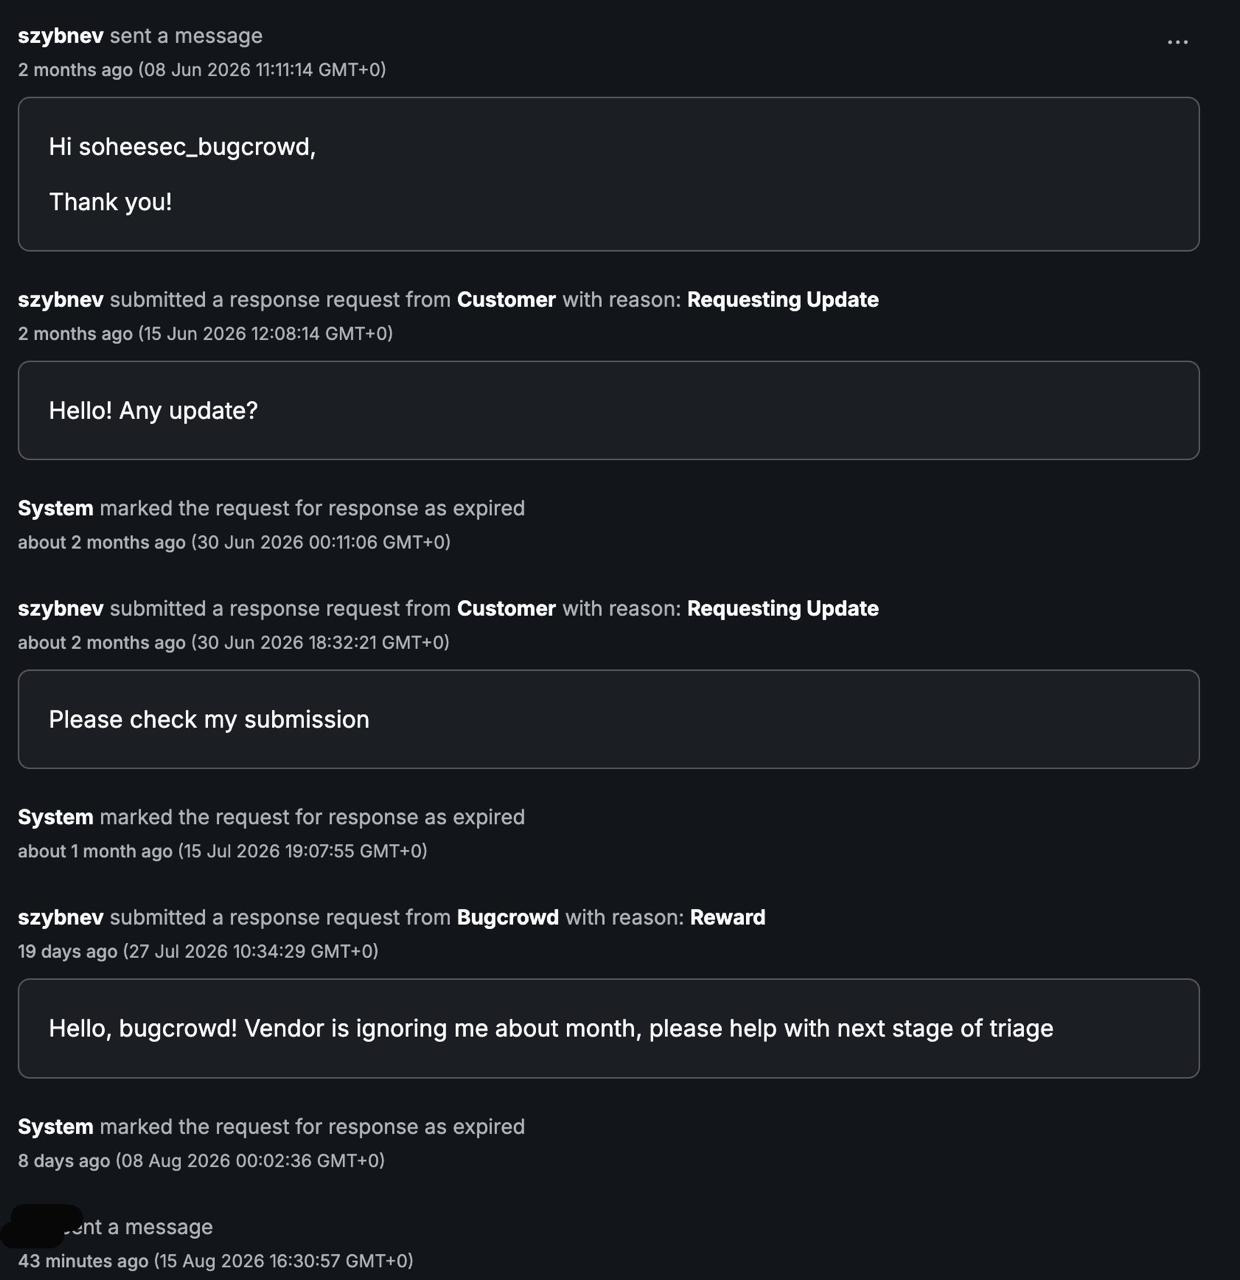Select the 'Hi soheesec_bugcrowd, Thank you!' message box
This screenshot has width=1240, height=1280.
point(608,174)
